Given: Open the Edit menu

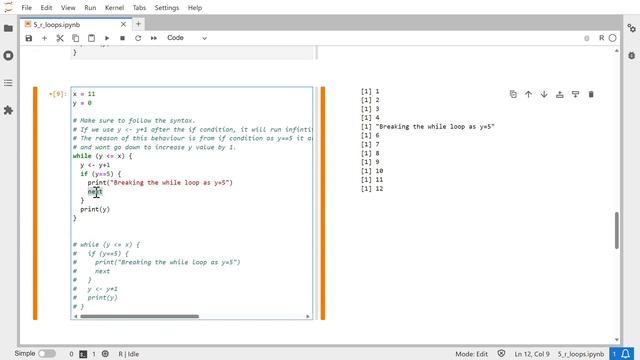Looking at the screenshot, I should pos(46,8).
